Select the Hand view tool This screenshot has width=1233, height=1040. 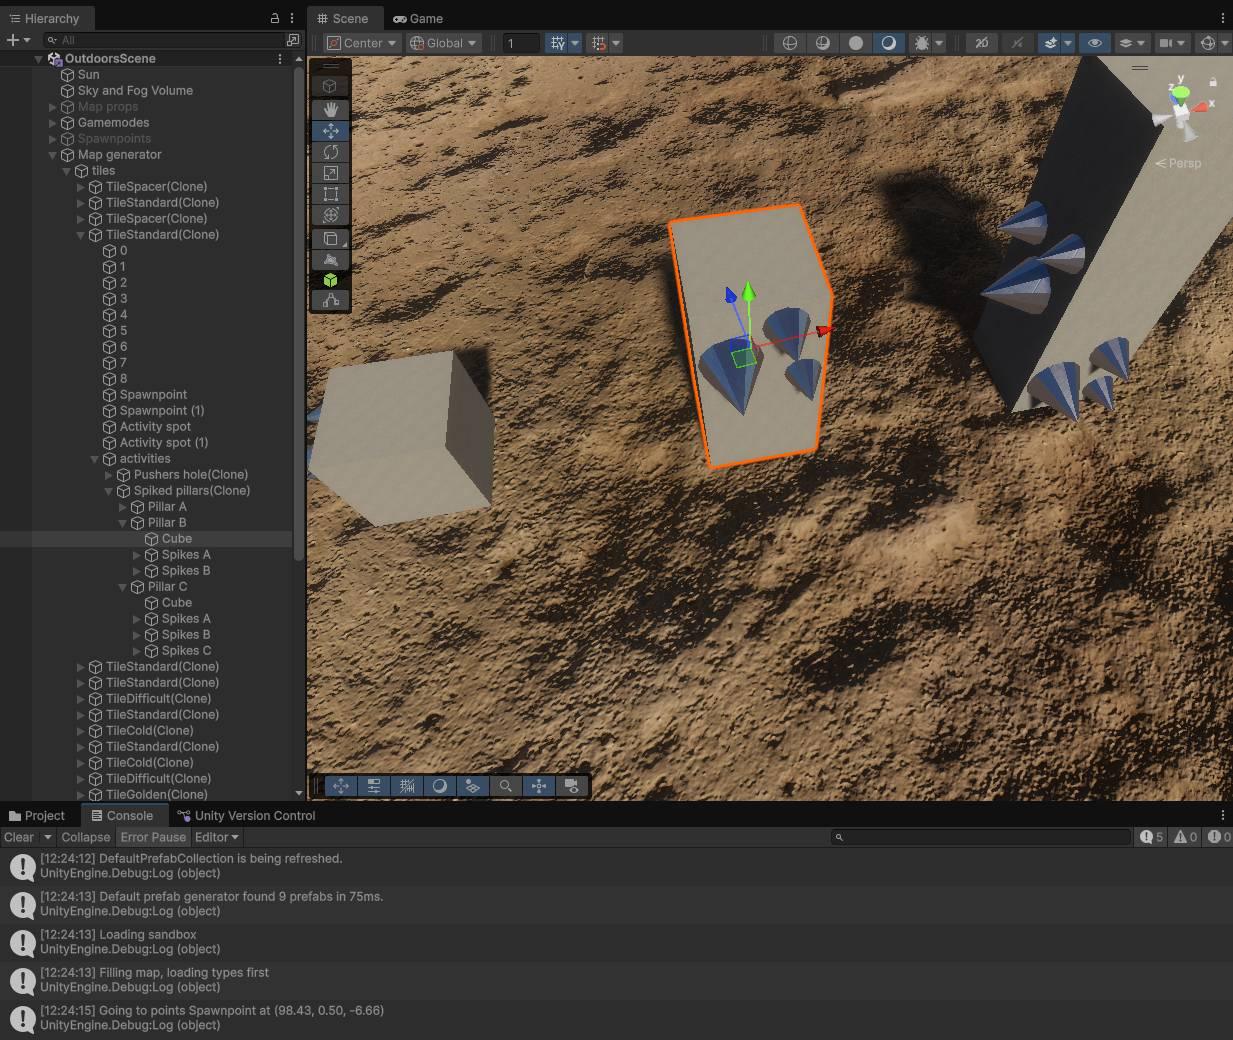point(330,109)
